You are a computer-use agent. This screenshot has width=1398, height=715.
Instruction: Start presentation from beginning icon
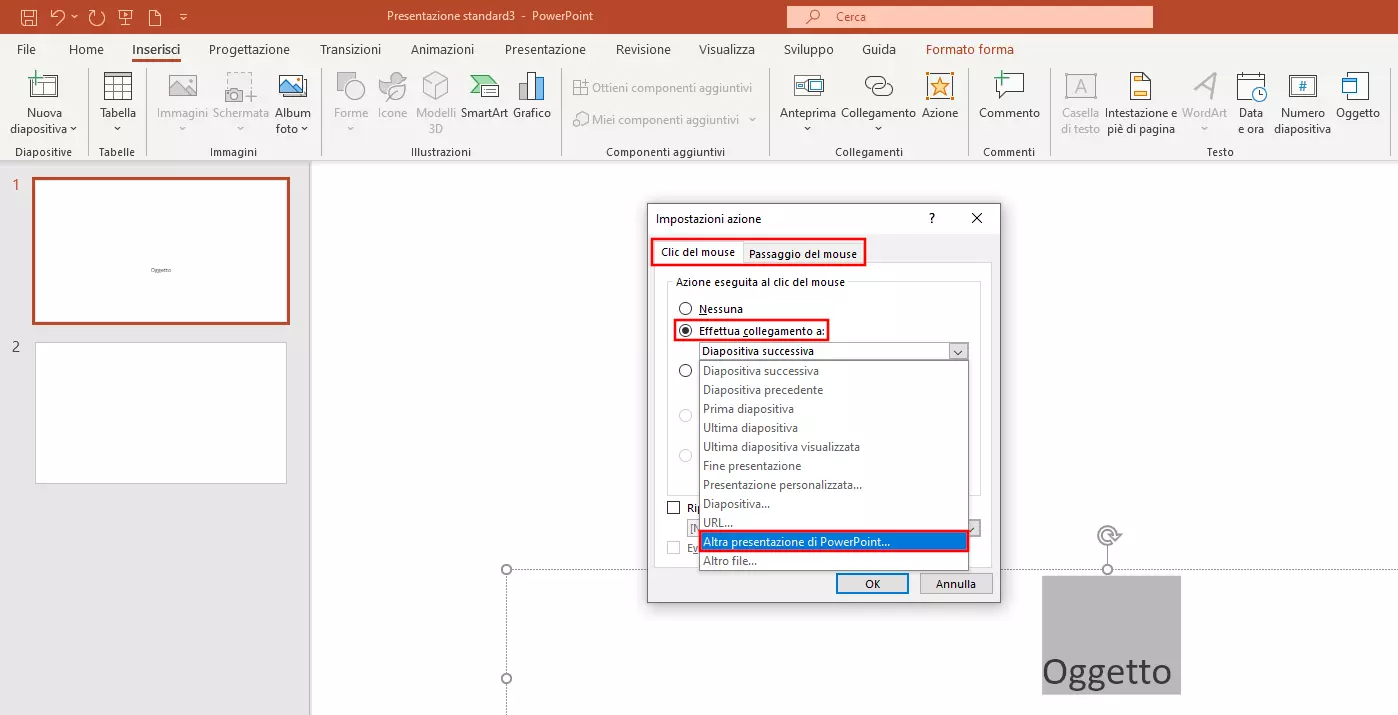[125, 17]
